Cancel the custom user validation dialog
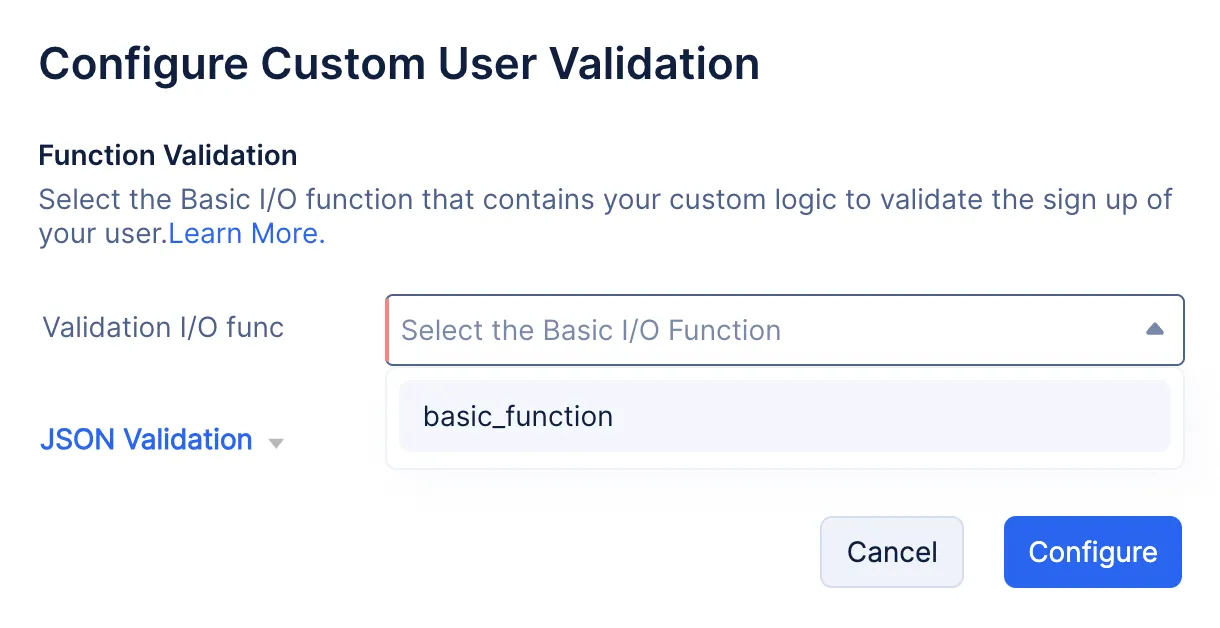This screenshot has width=1220, height=628. (892, 552)
